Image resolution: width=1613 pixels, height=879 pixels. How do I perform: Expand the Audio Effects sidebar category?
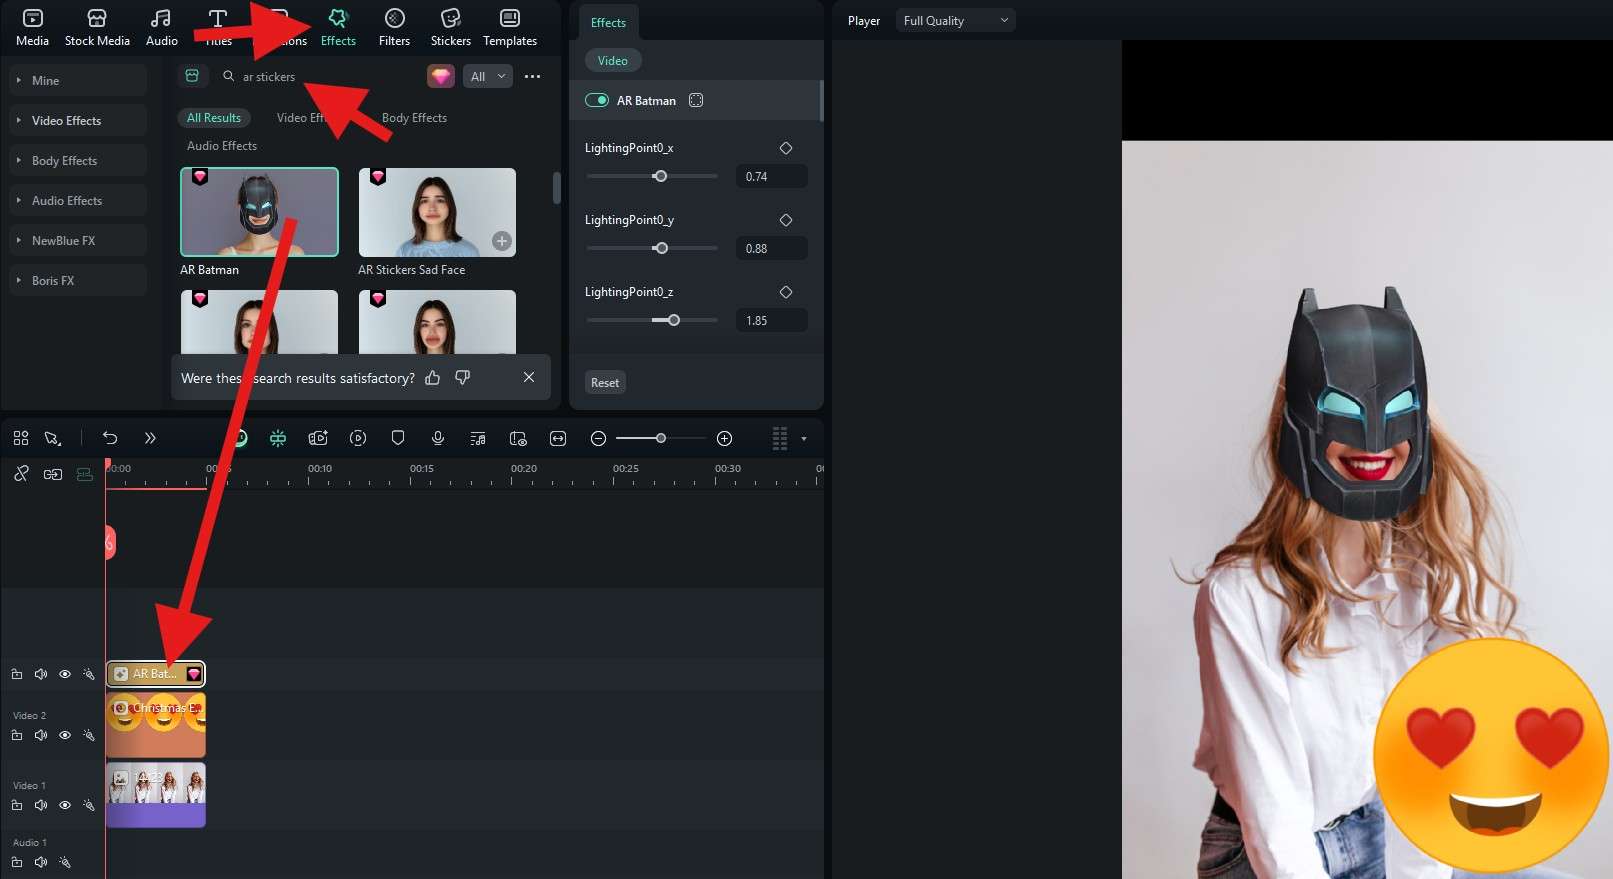pos(77,200)
